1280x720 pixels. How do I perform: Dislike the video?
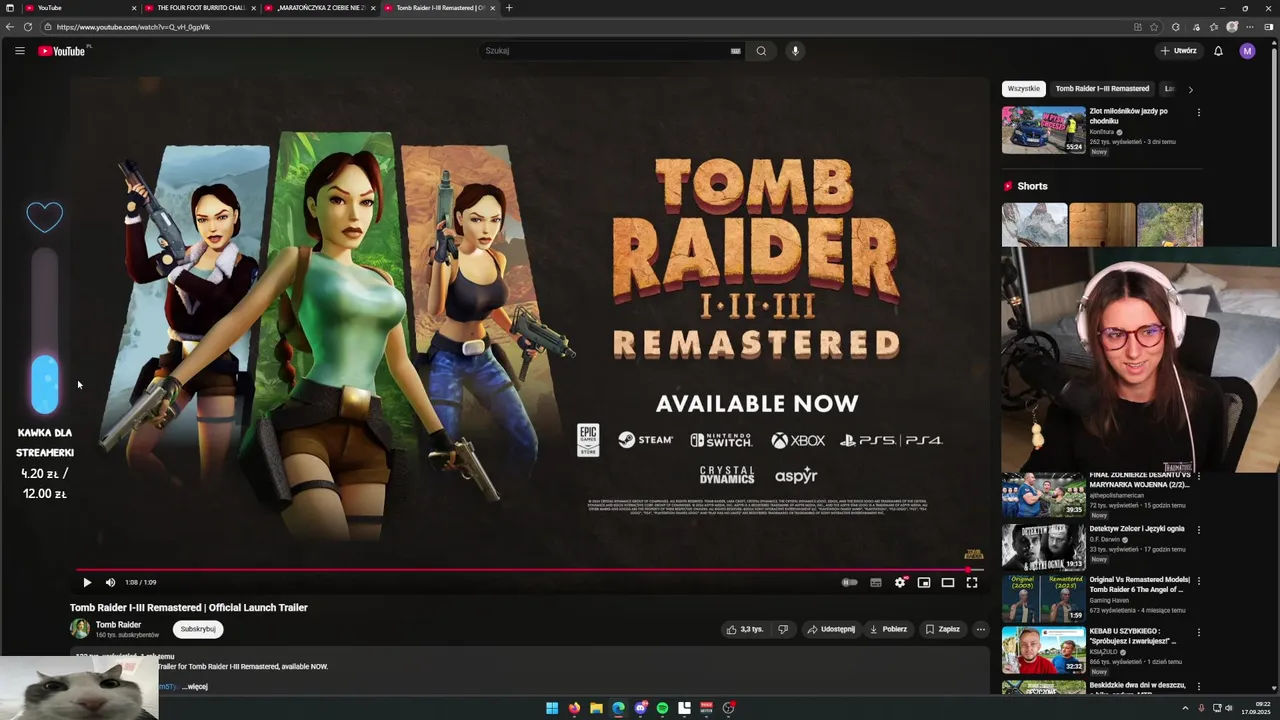783,629
